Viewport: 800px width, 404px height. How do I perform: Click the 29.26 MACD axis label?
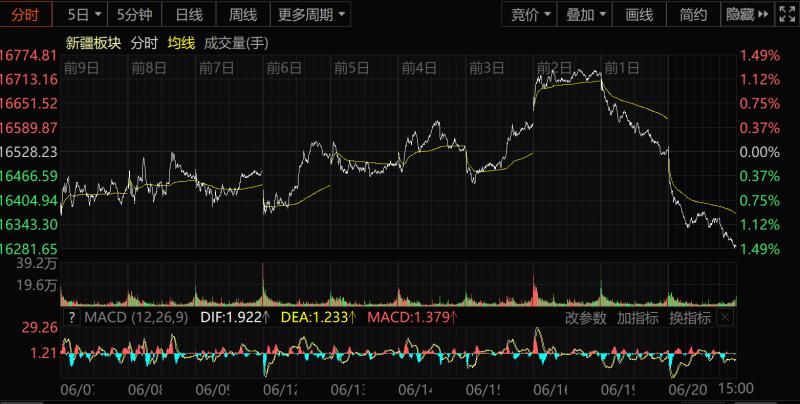click(40, 327)
